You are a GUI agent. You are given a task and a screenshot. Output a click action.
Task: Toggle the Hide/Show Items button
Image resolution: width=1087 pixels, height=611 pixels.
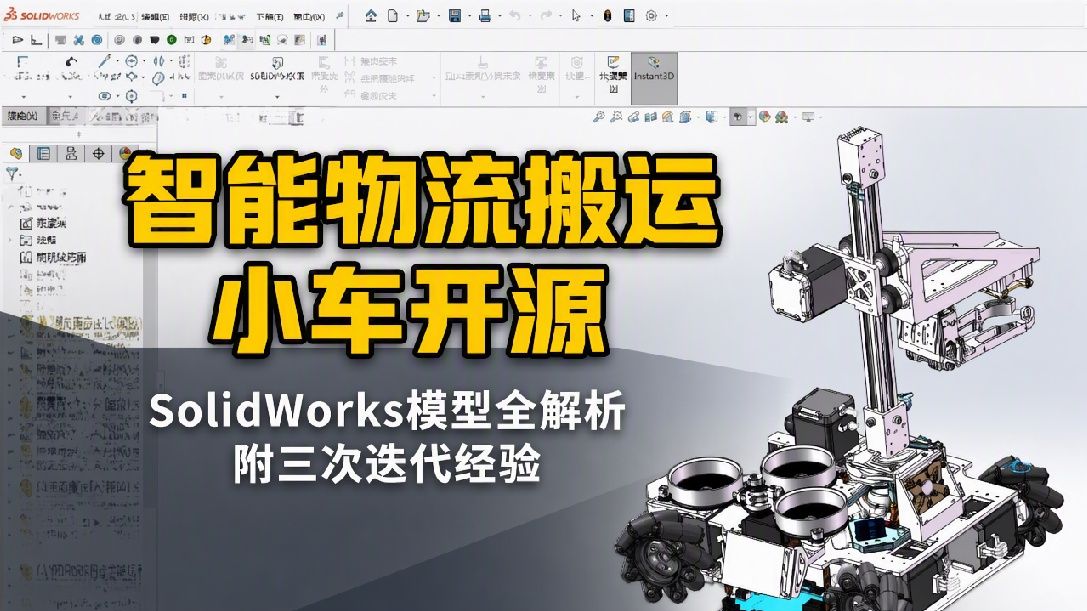(737, 117)
